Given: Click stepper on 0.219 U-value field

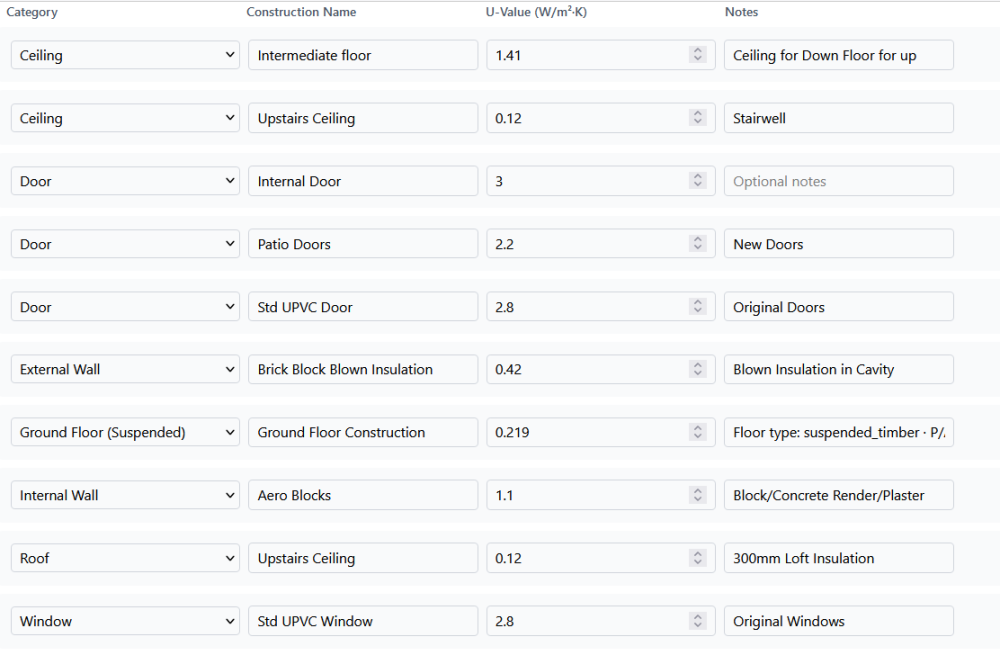Looking at the screenshot, I should 698,433.
